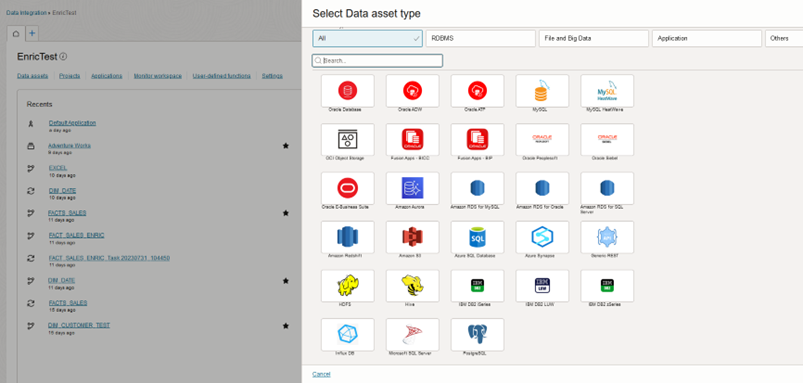Viewport: 803px width, 383px height.
Task: Choose IBM DB2 zSeries tile
Action: coord(607,286)
